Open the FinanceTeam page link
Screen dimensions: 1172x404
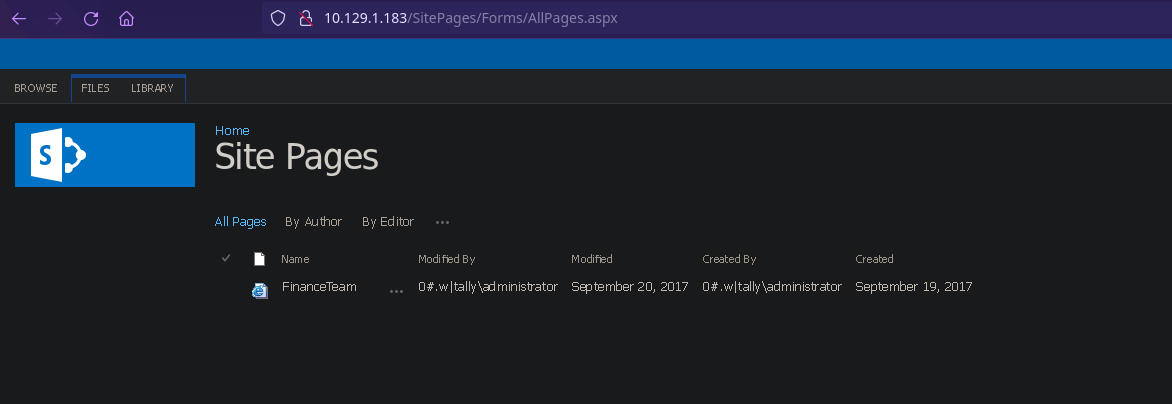tap(319, 287)
